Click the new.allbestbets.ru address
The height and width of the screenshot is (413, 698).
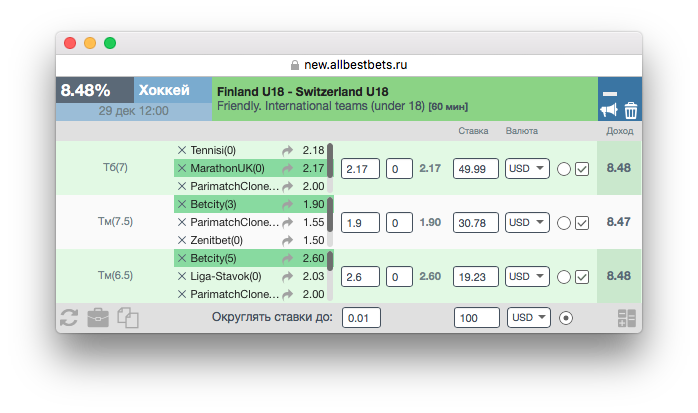pos(356,65)
